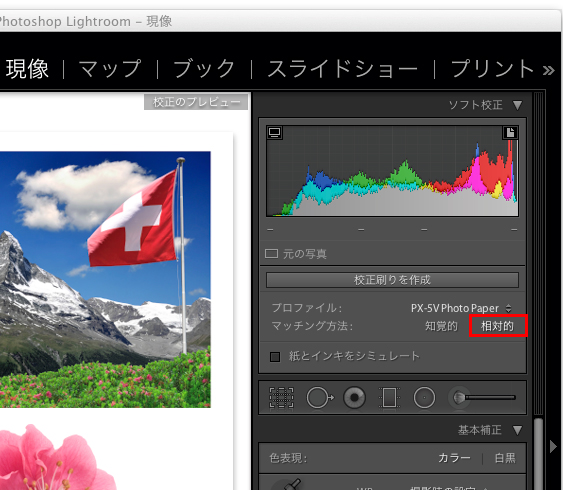Open the PX-5V Photo Paper profile dropdown
The height and width of the screenshot is (490, 563).
pos(461,308)
